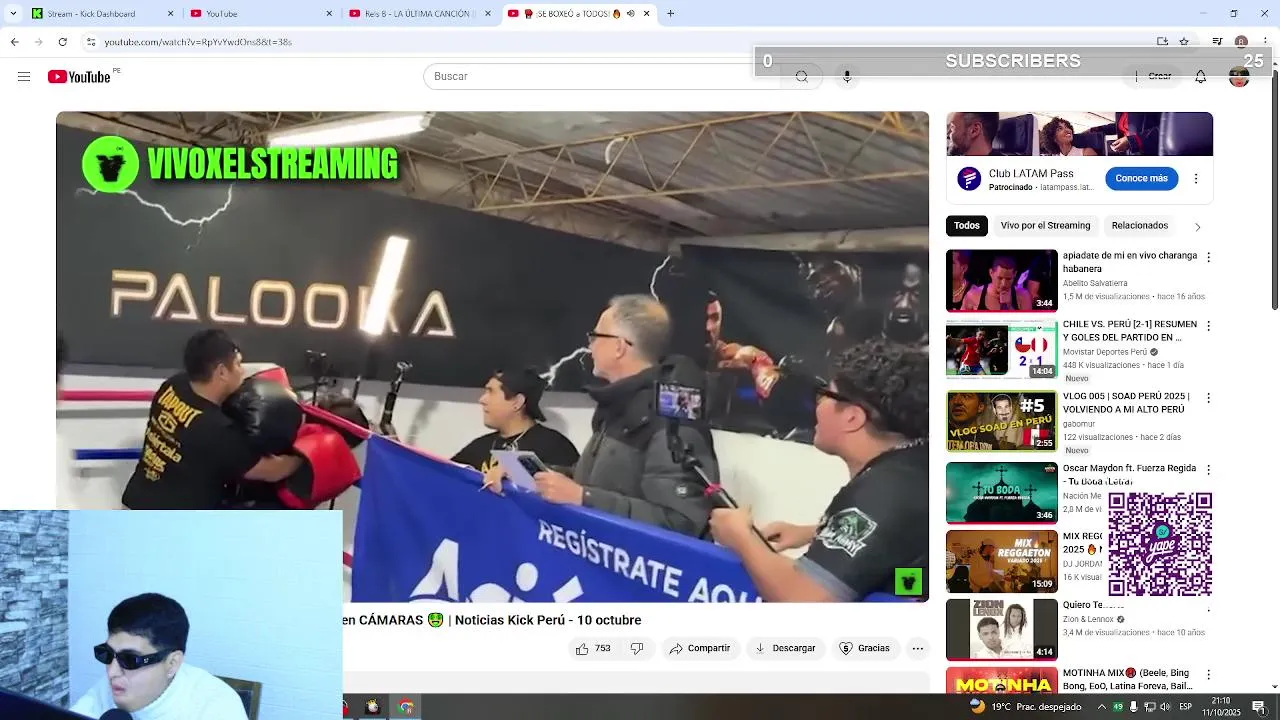Open VLOG SOAD EN PERÚ #5 thumbnail
The width and height of the screenshot is (1280, 720).
(1001, 421)
